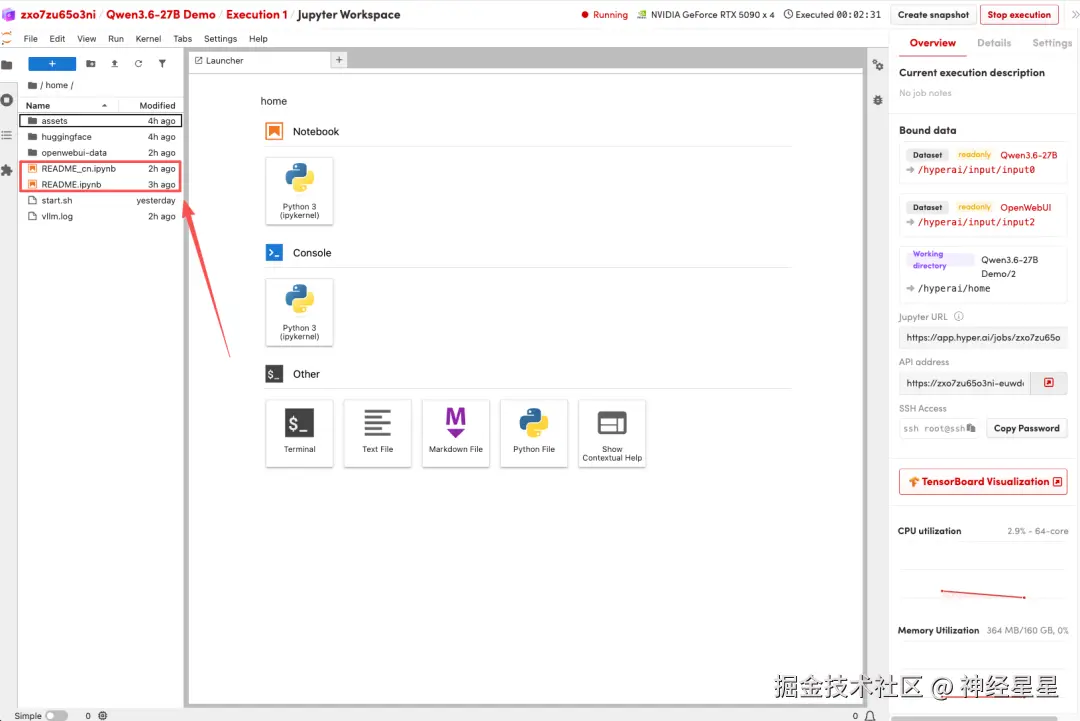The width and height of the screenshot is (1080, 721).
Task: Click the Jupyter URL info icon
Action: pyautogui.click(x=959, y=317)
